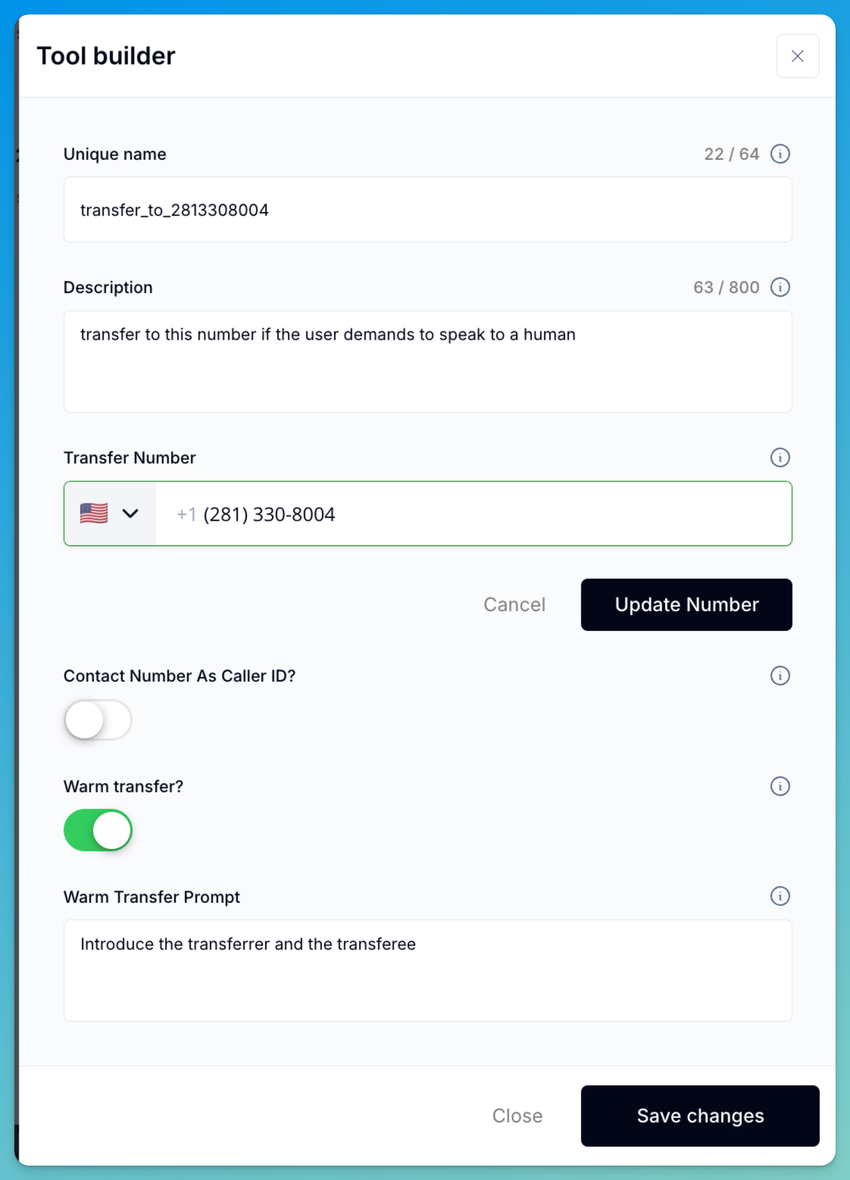850x1180 pixels.
Task: Enable Contact Number As Caller ID toggle
Action: (98, 719)
